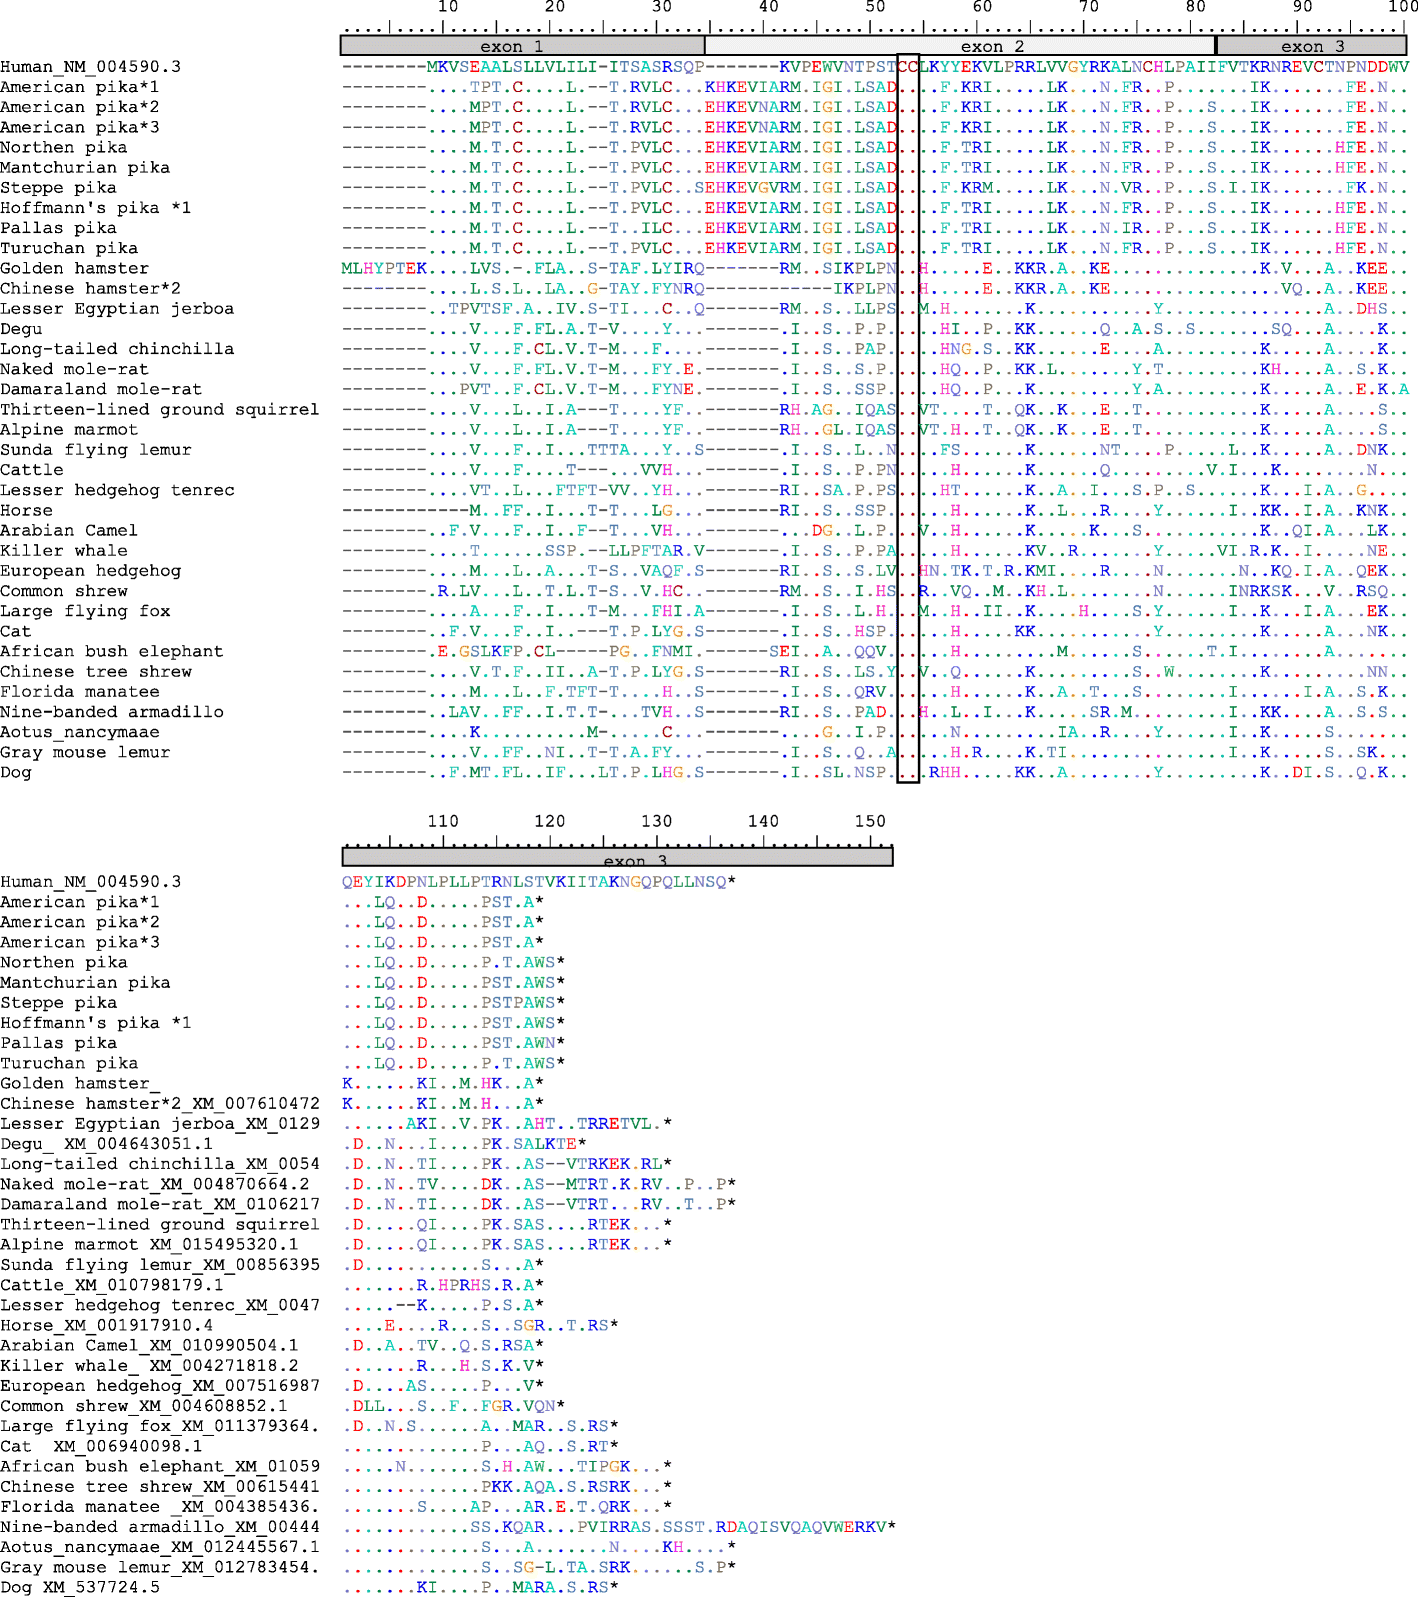
Task: Select 'Chinese tree shrew_XM_00615441' row label
Action: (x=160, y=1486)
